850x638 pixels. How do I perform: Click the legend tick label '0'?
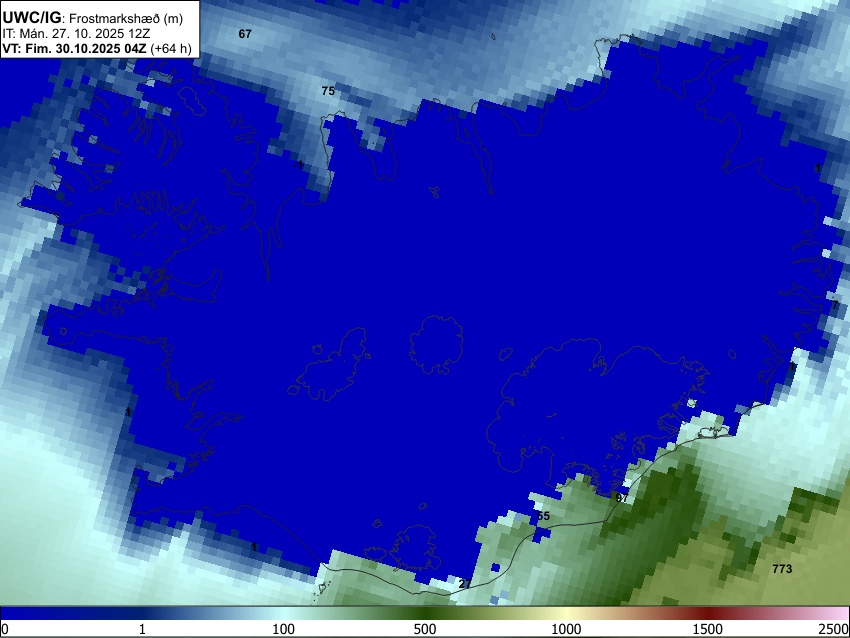5,629
